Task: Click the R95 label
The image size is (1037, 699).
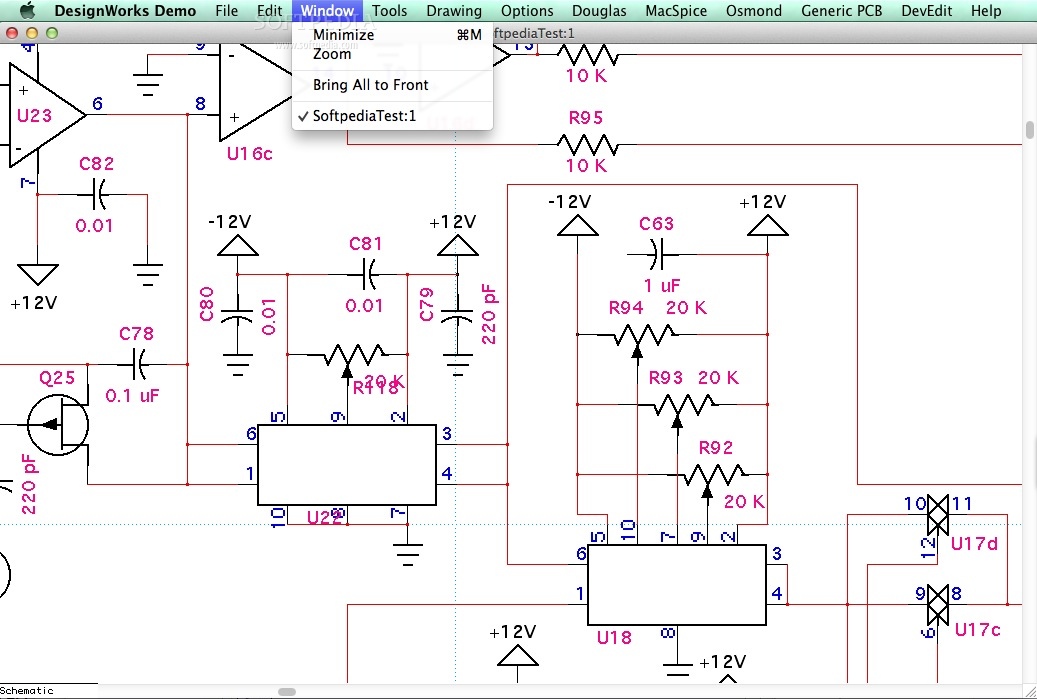Action: pyautogui.click(x=586, y=118)
